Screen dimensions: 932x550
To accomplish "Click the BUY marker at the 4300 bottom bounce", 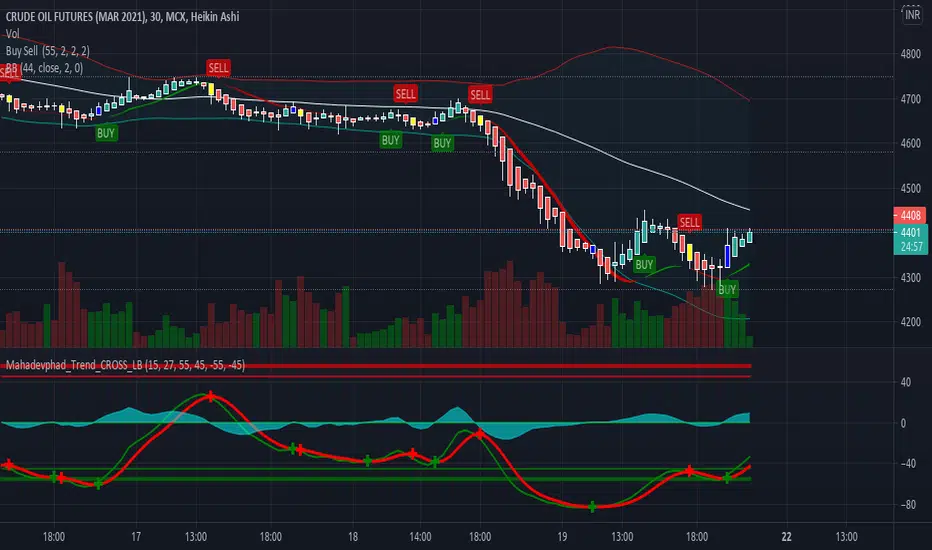I will pos(644,265).
